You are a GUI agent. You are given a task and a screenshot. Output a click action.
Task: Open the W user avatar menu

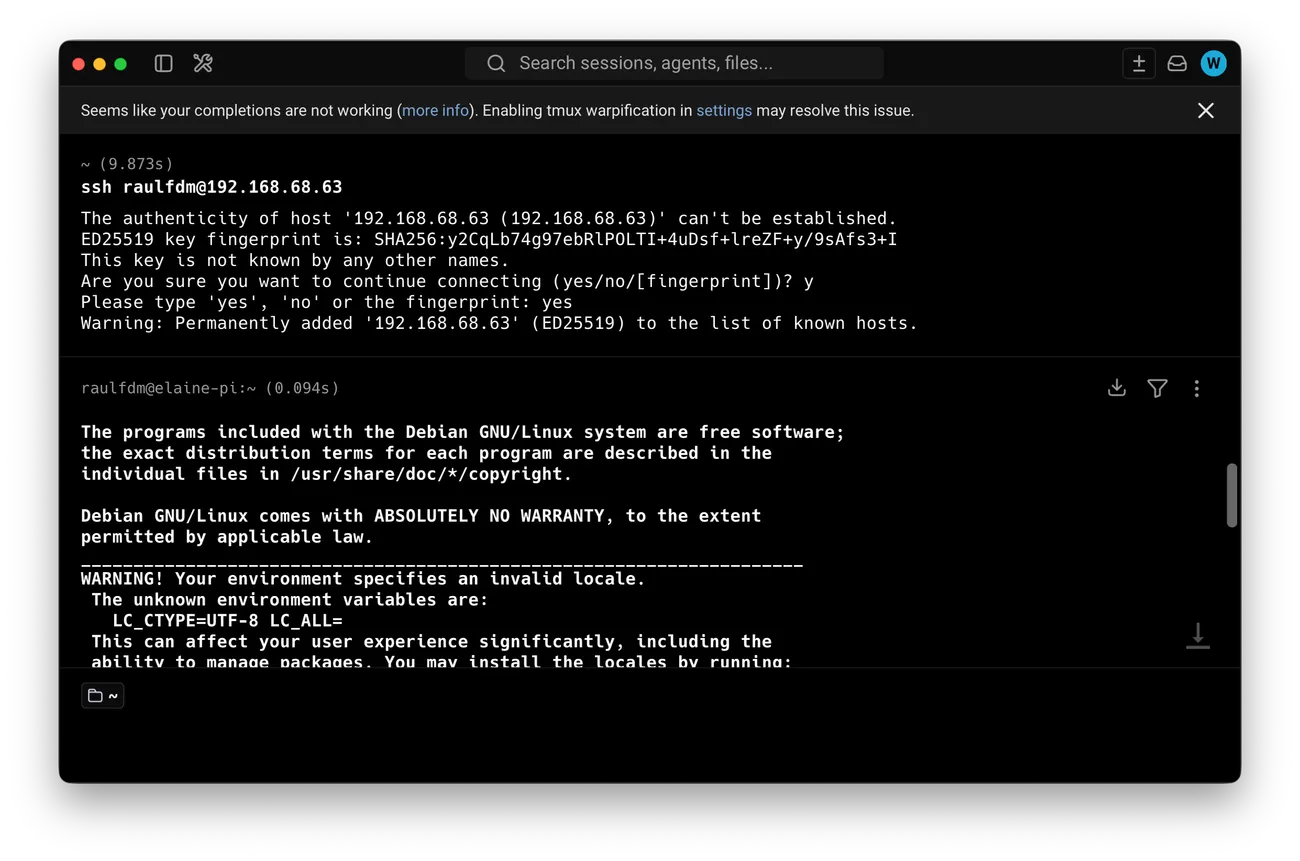click(x=1213, y=64)
